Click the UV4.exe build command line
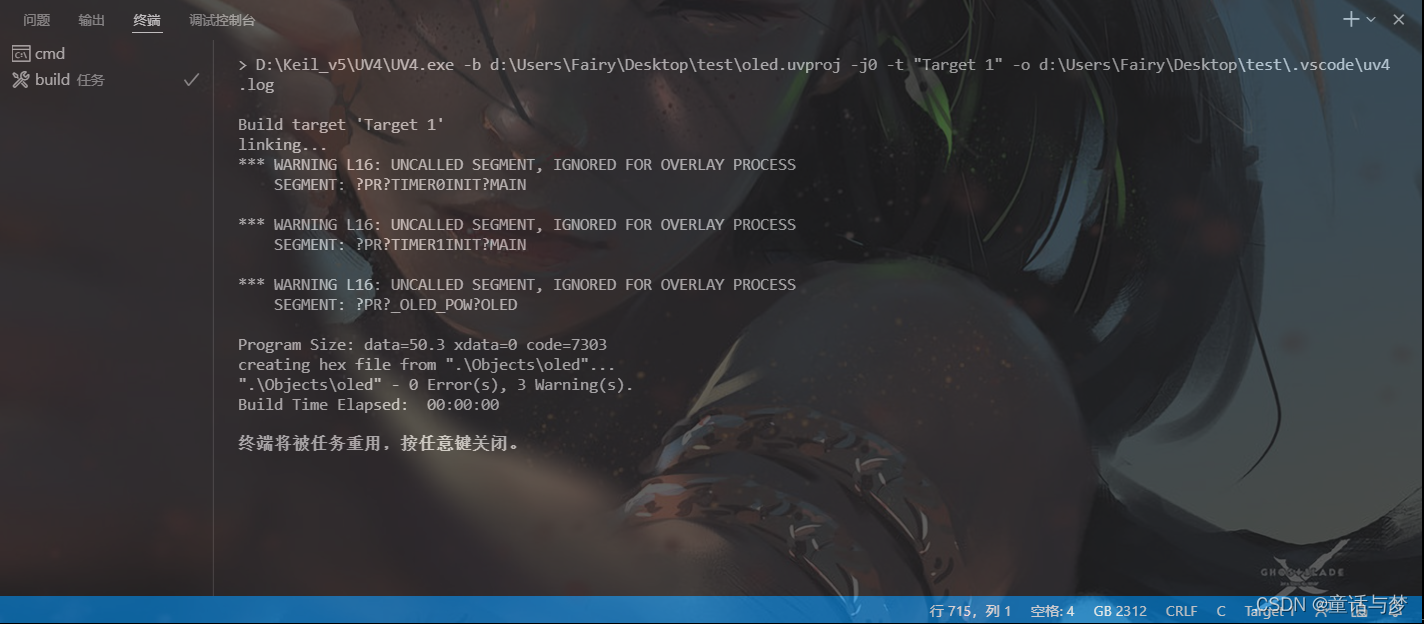The width and height of the screenshot is (1424, 624). pyautogui.click(x=814, y=65)
